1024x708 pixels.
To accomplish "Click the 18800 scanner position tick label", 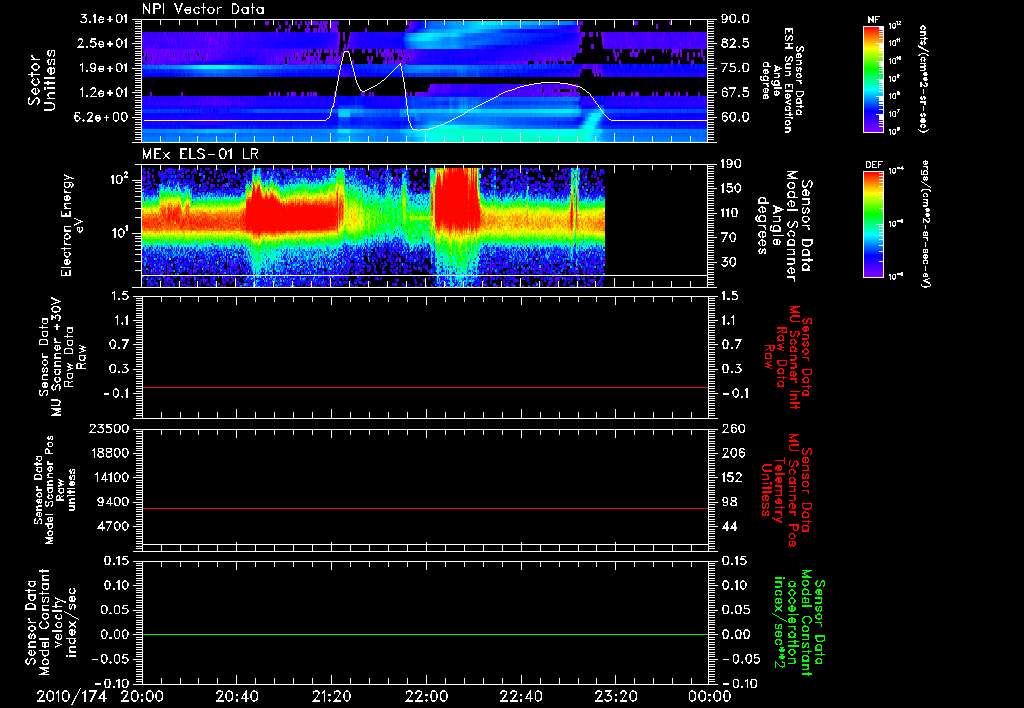I will [110, 453].
